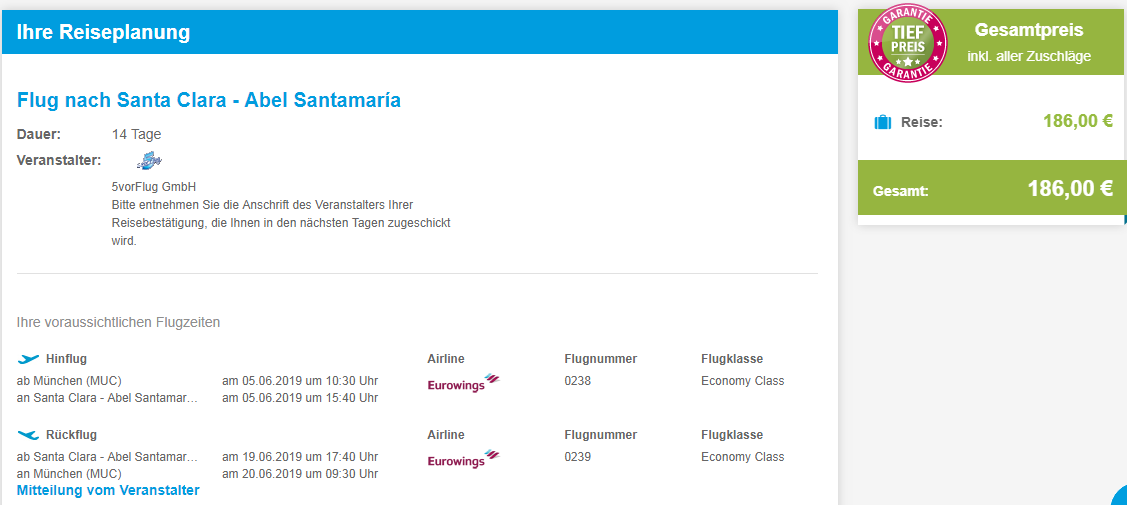
Task: Click the Gesamt total price 186,00 €
Action: [x=1070, y=189]
